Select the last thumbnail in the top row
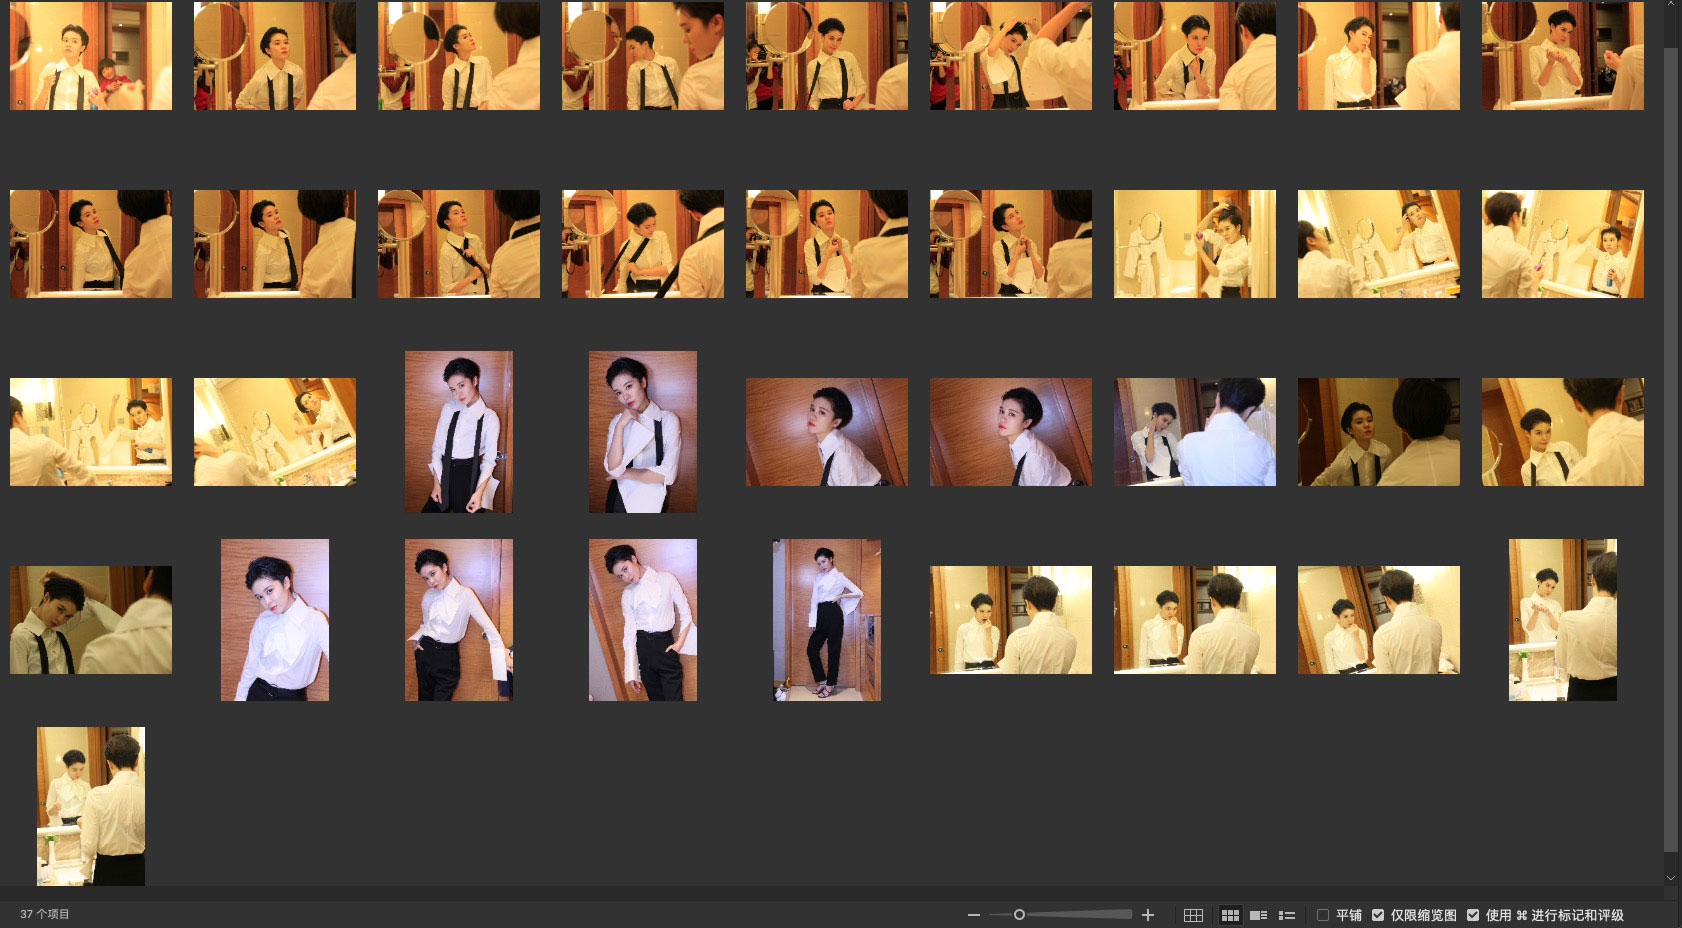1682x928 pixels. click(x=1562, y=56)
